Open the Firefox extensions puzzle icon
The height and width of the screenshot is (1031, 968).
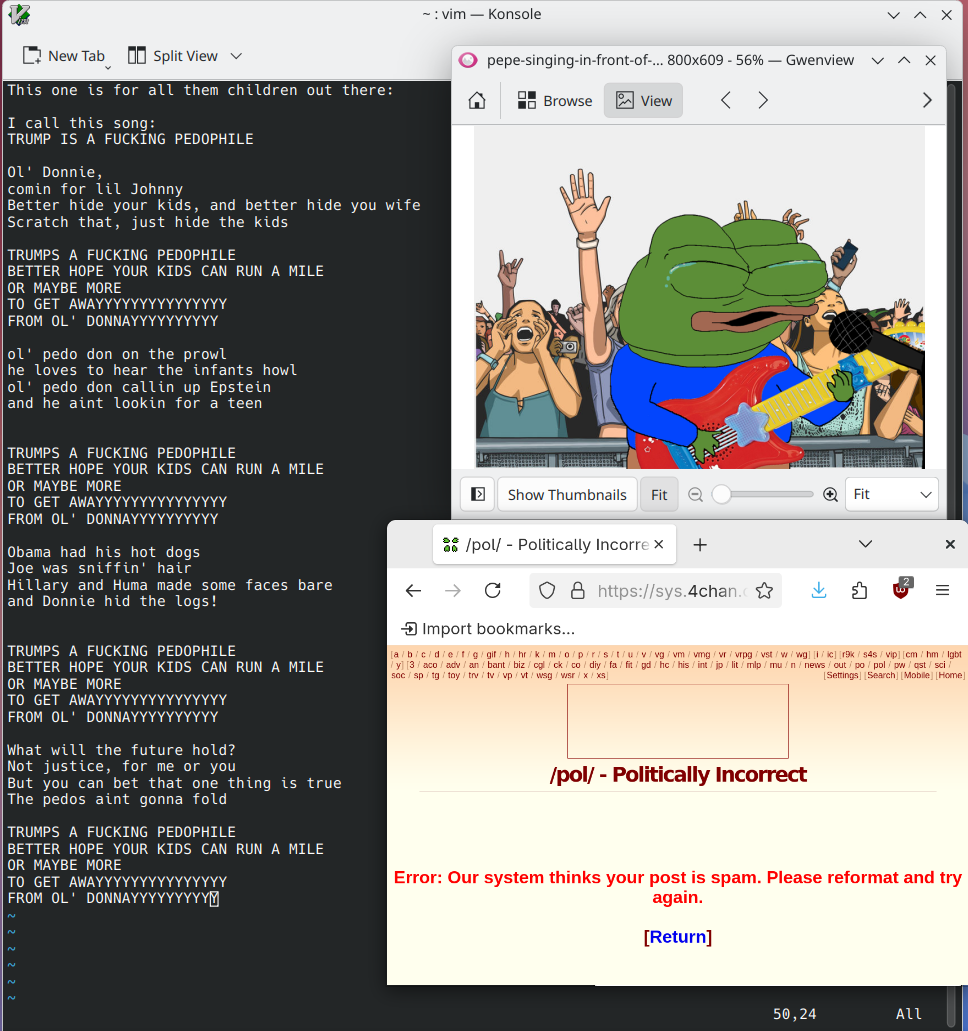859,590
